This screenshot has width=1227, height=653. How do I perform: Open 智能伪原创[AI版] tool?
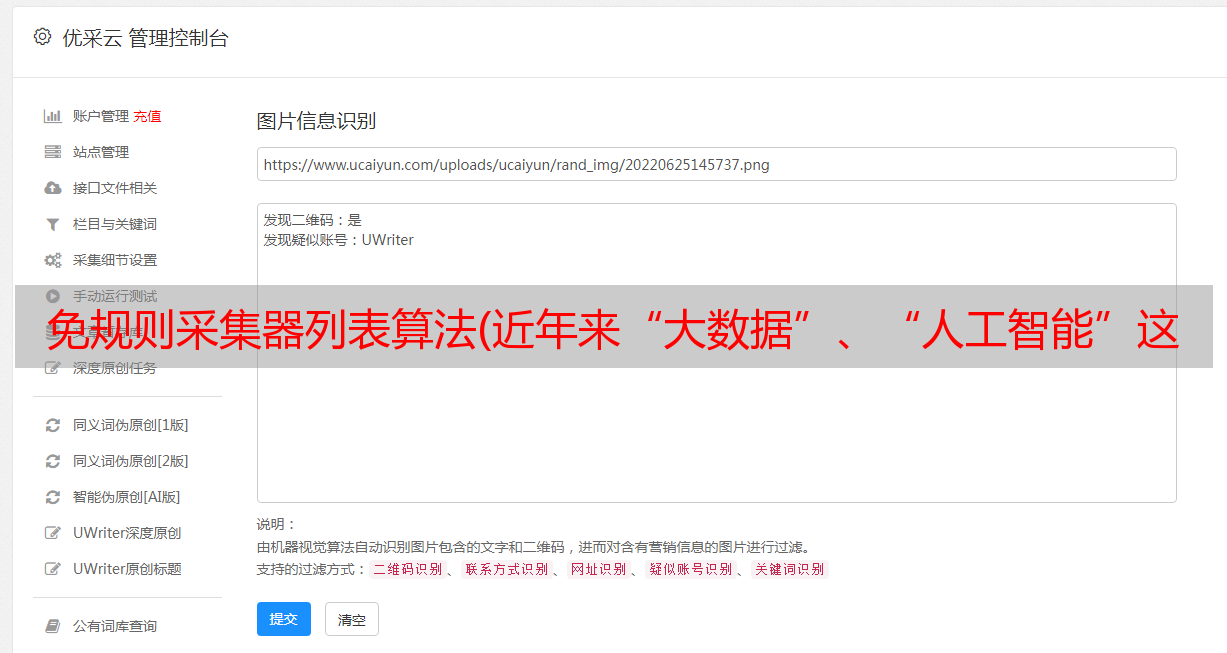(127, 497)
